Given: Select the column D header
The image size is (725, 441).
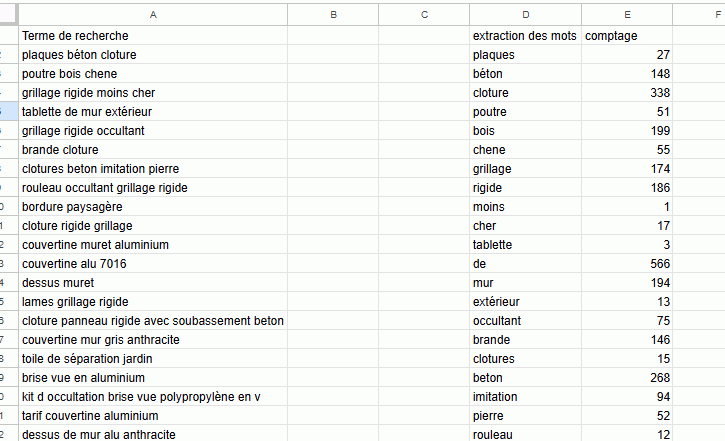Looking at the screenshot, I should (525, 14).
